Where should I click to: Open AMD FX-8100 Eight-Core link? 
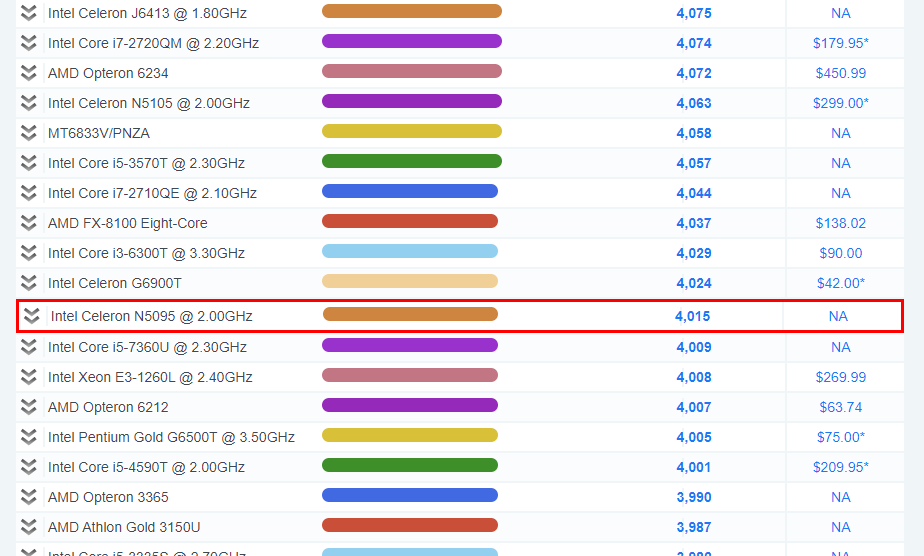(127, 223)
